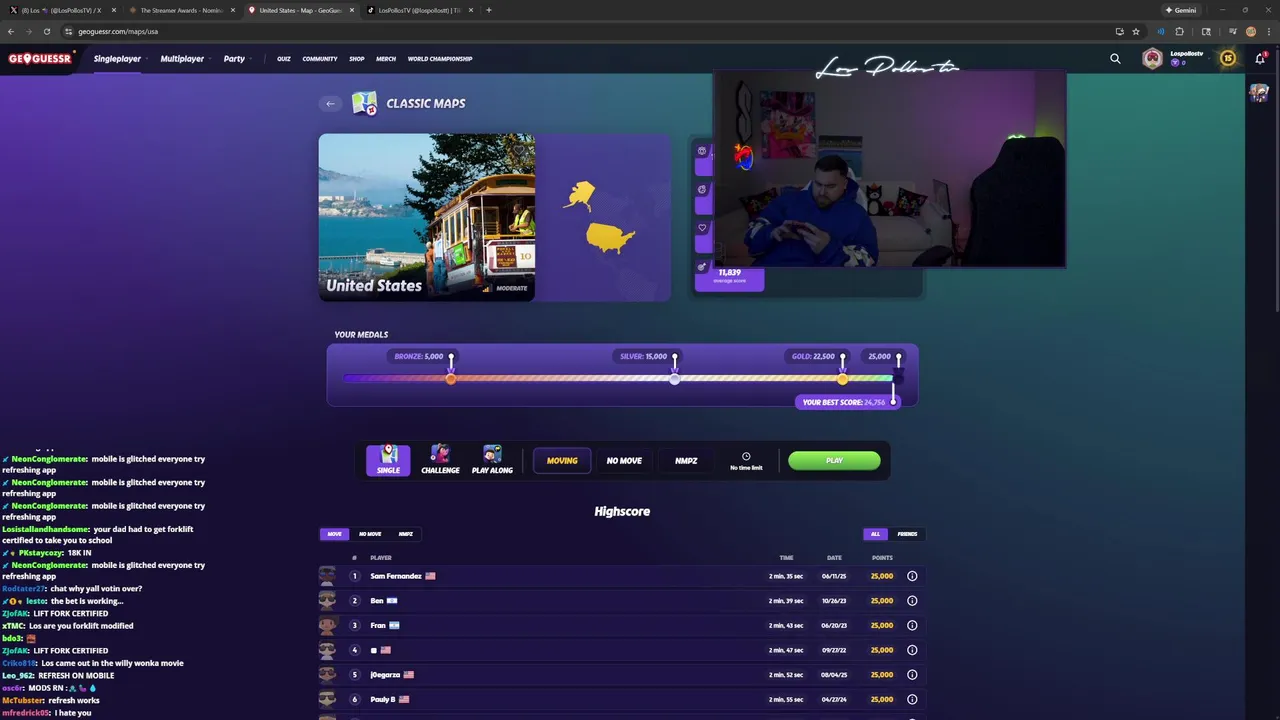
Task: Select the NMPZ game option
Action: (x=686, y=461)
